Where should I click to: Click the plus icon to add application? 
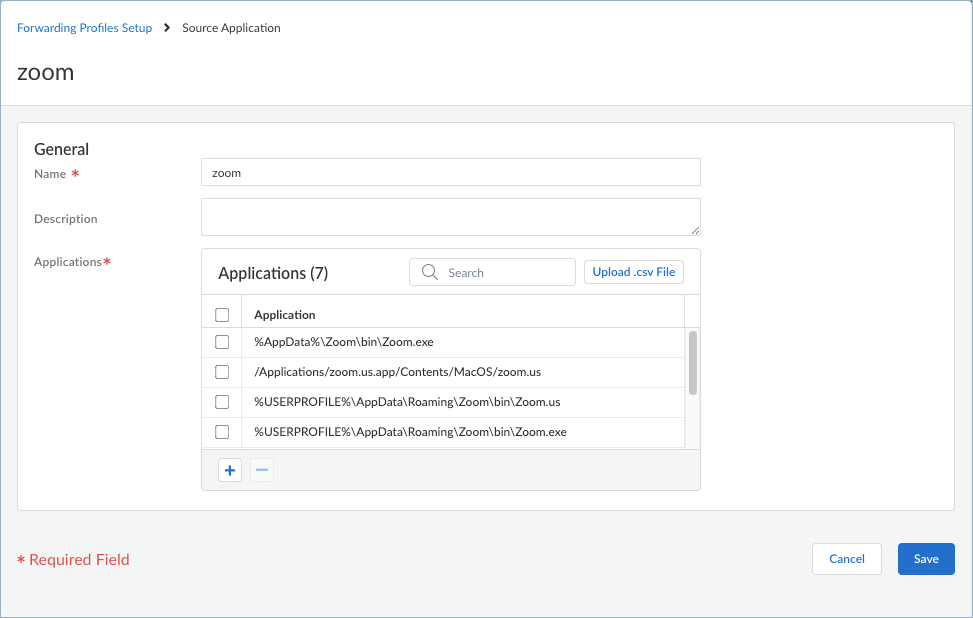tap(230, 470)
